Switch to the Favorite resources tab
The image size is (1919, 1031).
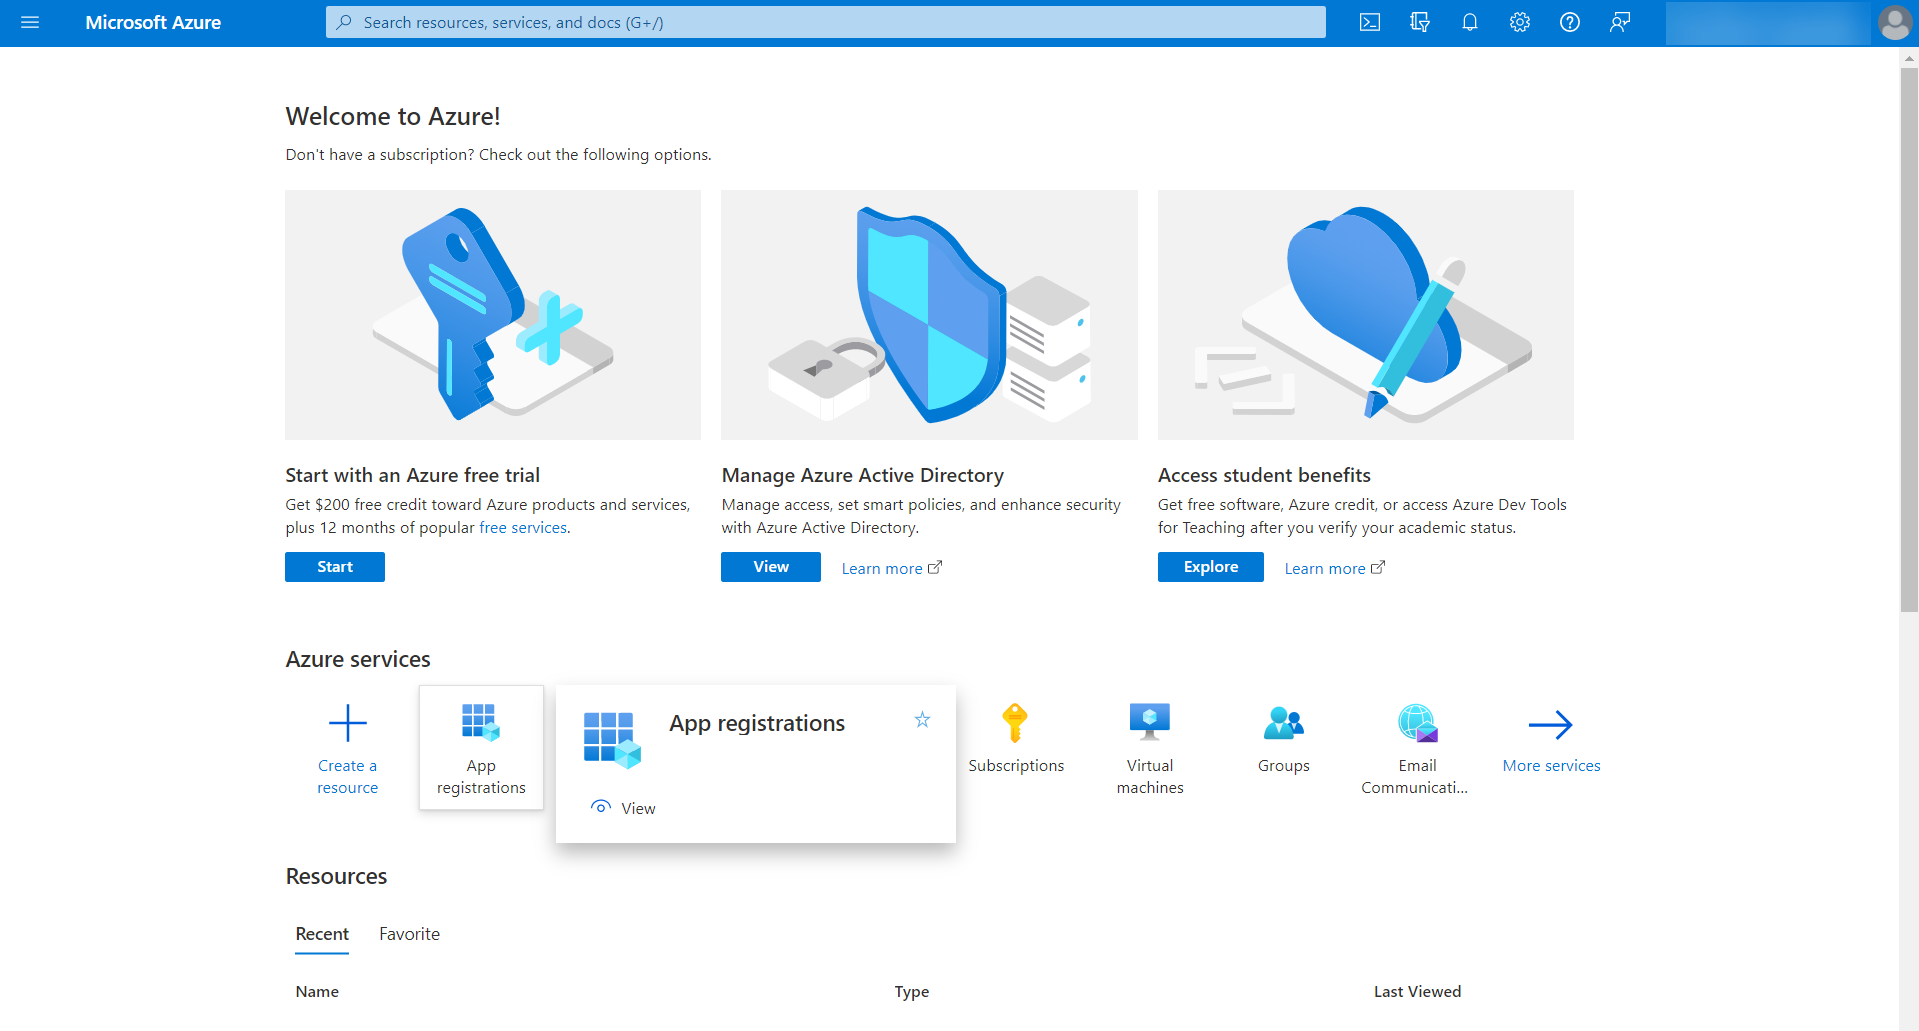pyautogui.click(x=409, y=934)
